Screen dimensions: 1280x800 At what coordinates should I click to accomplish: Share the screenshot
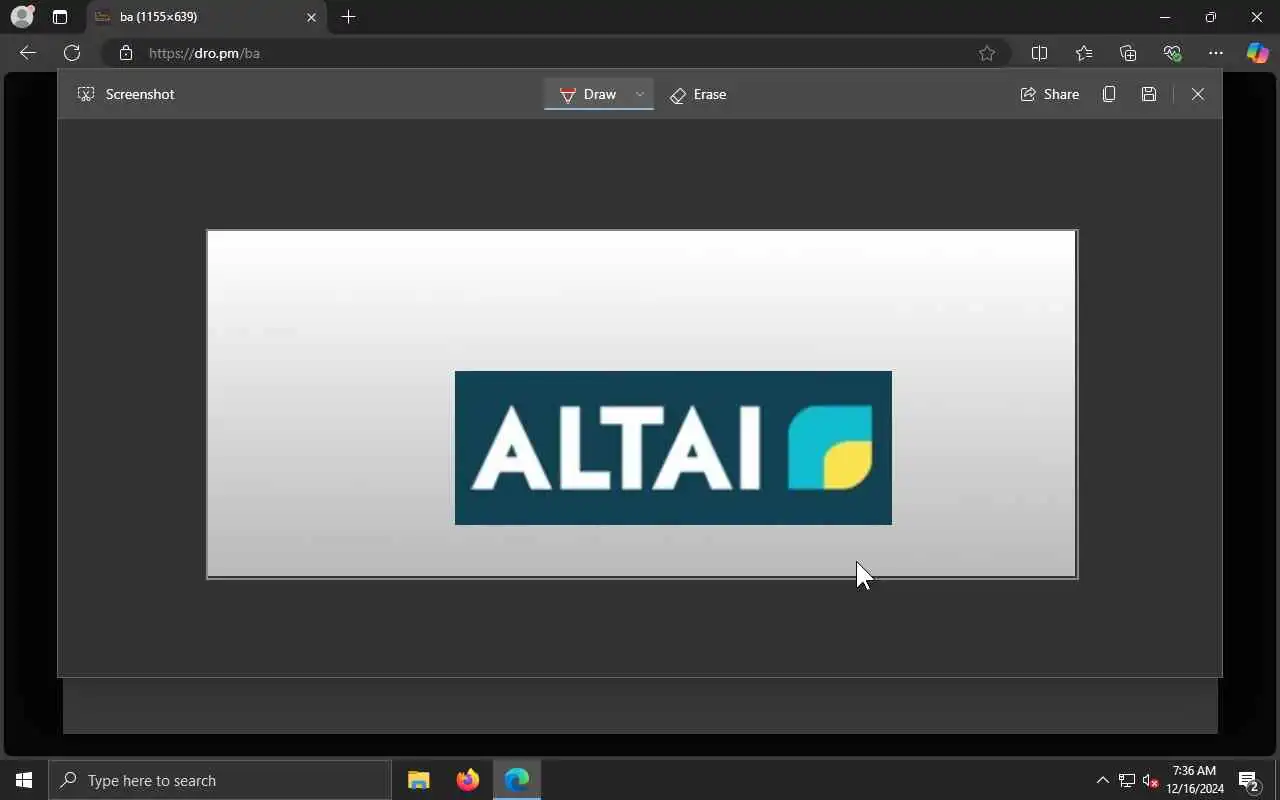(1049, 94)
